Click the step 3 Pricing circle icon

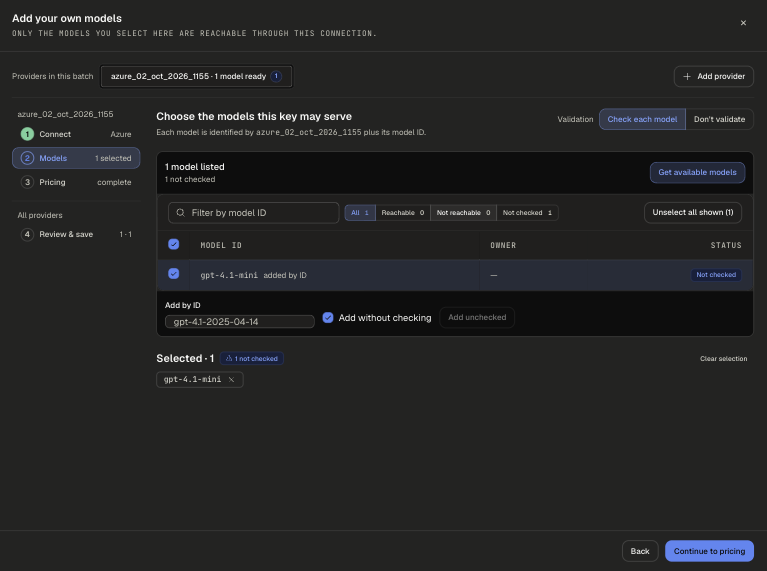click(27, 182)
